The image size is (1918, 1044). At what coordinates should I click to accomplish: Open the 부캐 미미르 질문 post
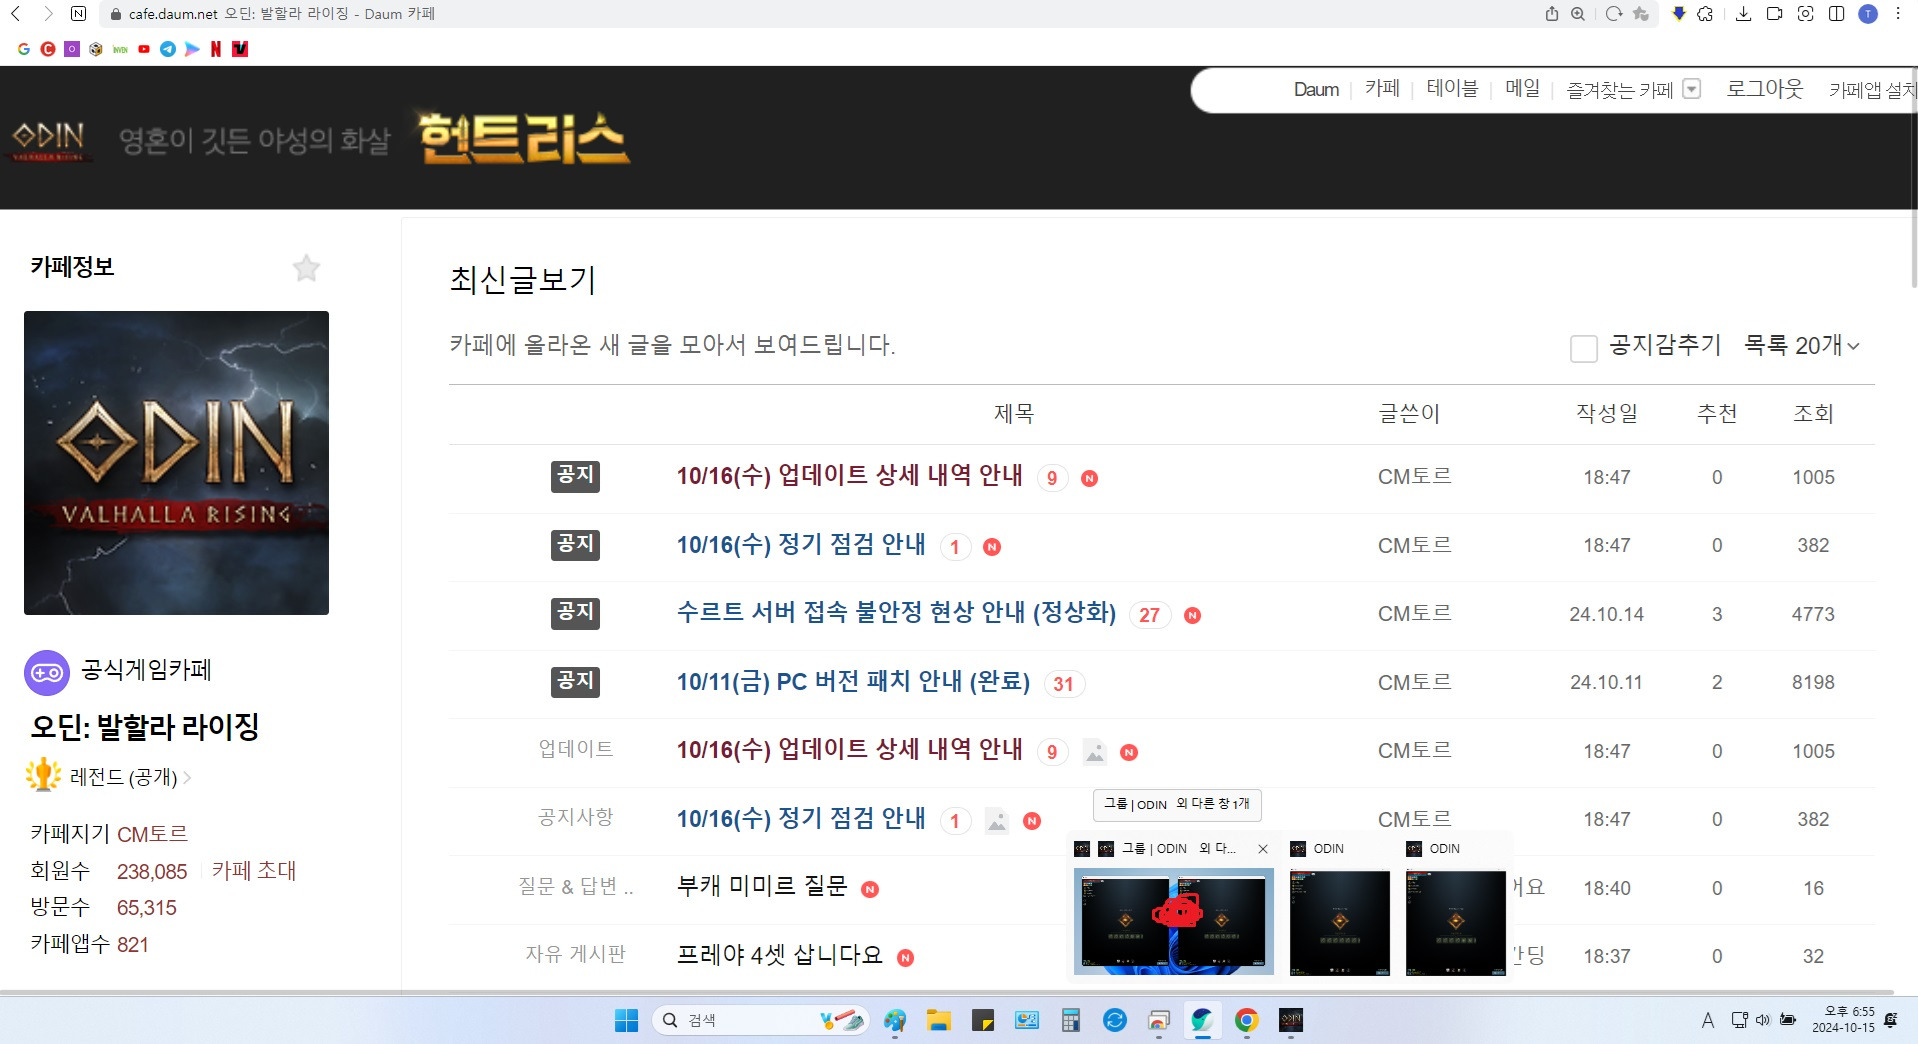(762, 886)
